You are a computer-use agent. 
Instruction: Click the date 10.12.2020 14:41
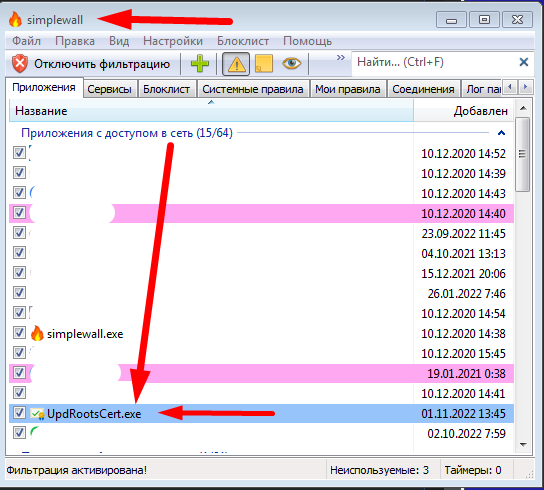(x=464, y=394)
